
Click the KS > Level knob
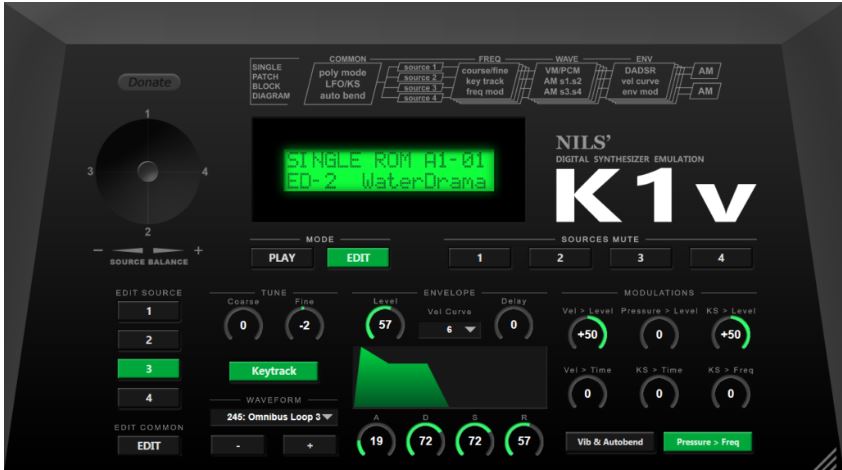tap(731, 334)
